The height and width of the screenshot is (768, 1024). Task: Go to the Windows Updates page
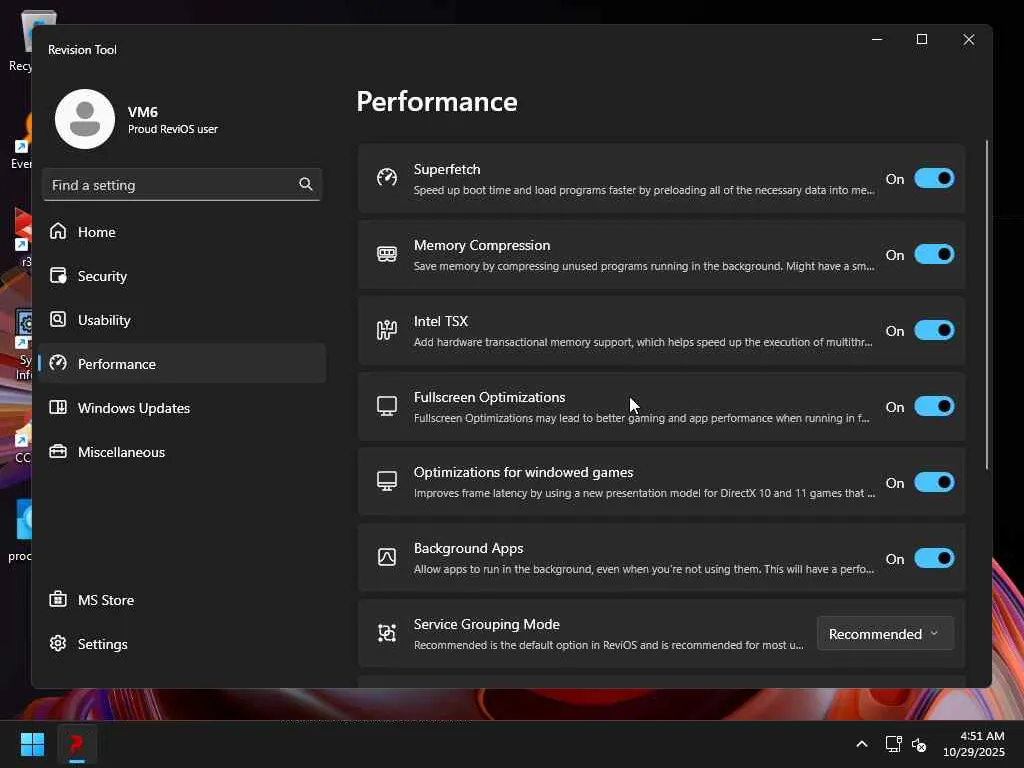tap(133, 408)
